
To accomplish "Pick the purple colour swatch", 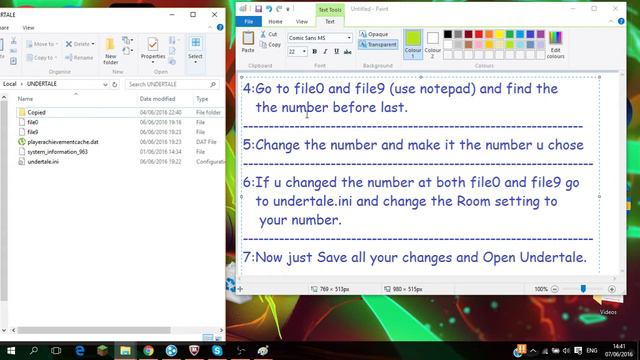I will point(540,34).
